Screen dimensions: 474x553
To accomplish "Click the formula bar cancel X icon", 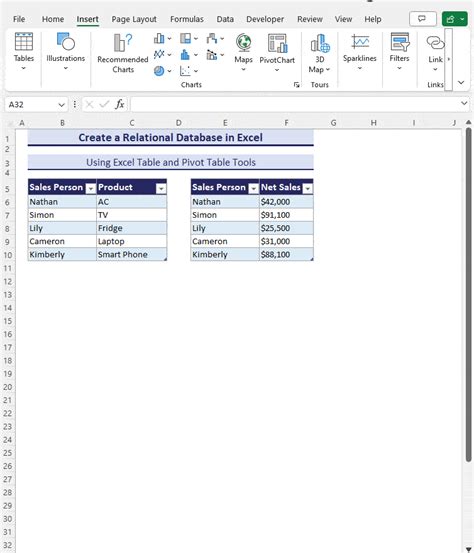I will (89, 104).
